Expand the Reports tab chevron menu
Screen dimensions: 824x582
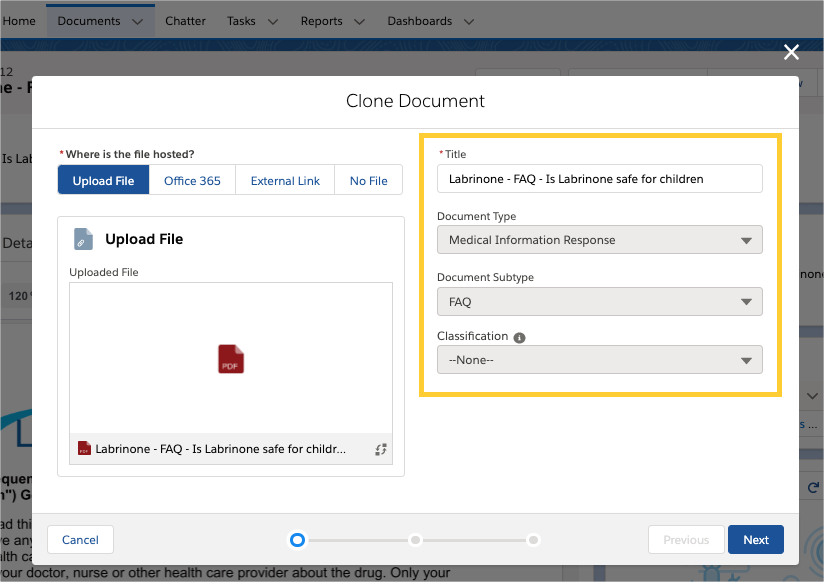coord(361,22)
